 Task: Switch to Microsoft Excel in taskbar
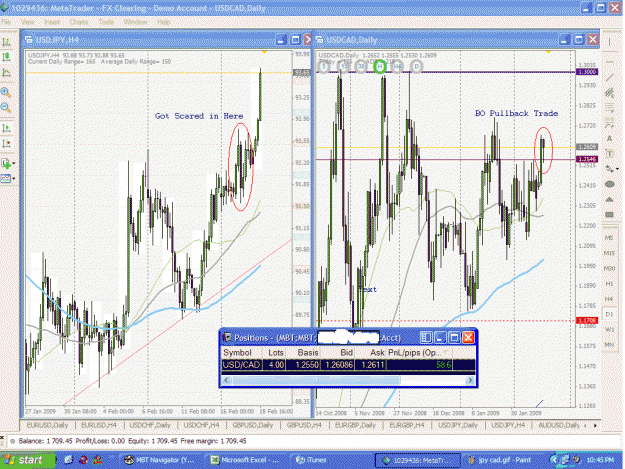point(244,460)
